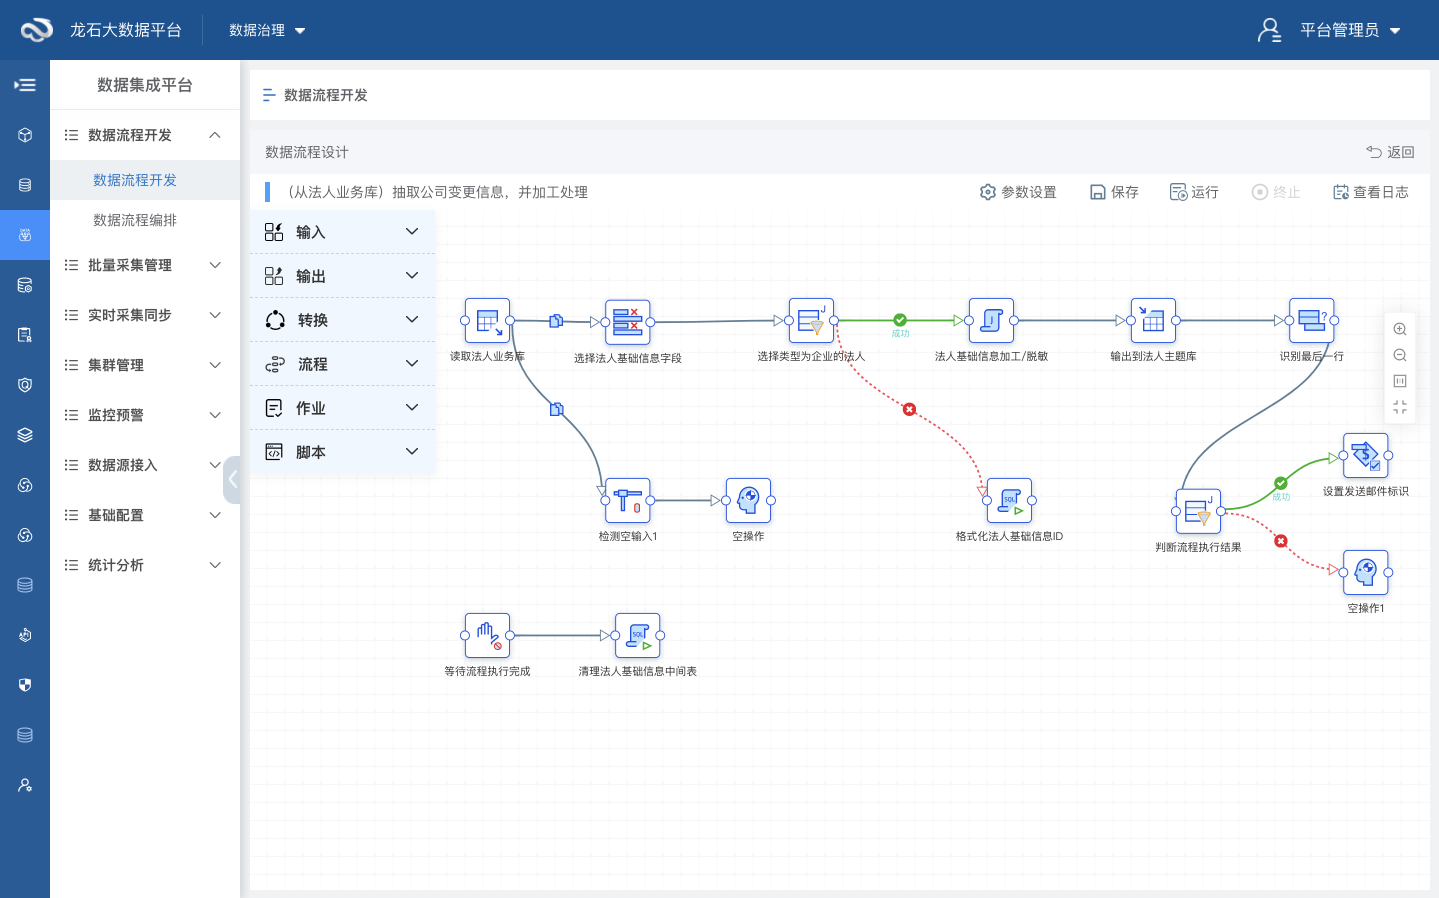Select the 清理法人基础信息中间表 SQL node
Image resolution: width=1439 pixels, height=898 pixels.
coord(638,636)
